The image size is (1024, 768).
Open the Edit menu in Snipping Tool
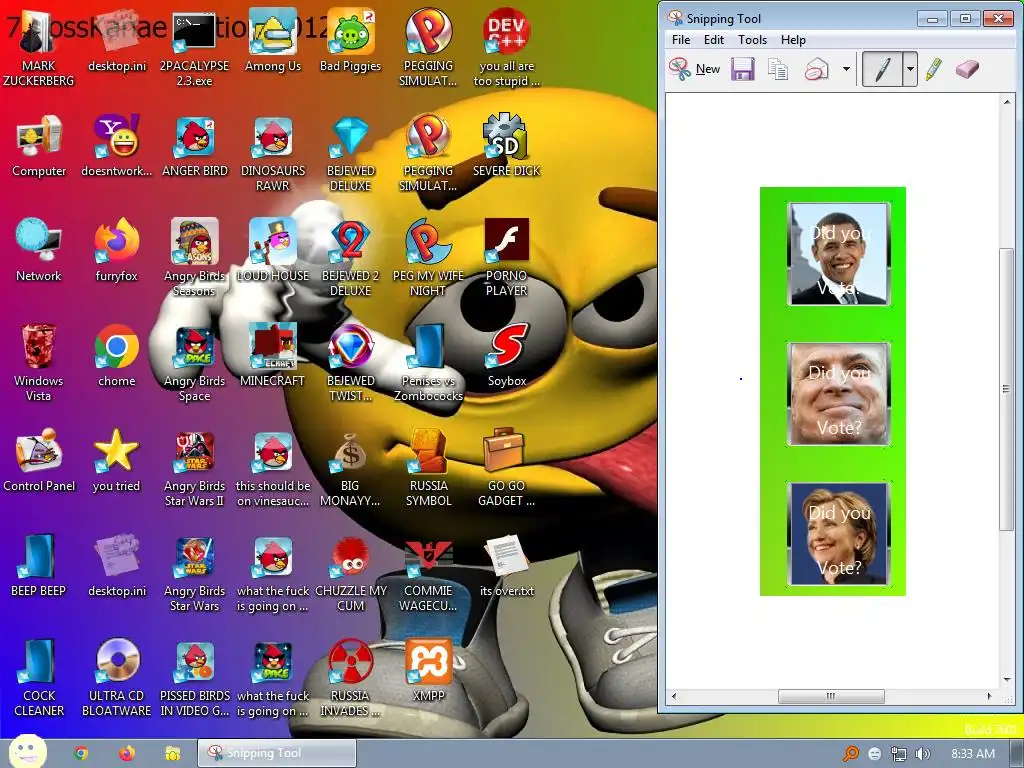[713, 40]
